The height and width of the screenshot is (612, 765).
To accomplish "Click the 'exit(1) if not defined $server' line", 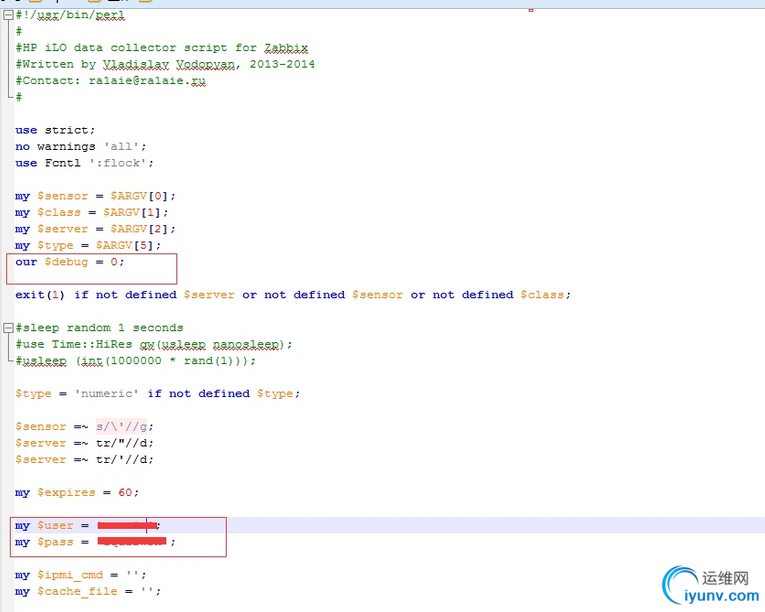I will [293, 295].
